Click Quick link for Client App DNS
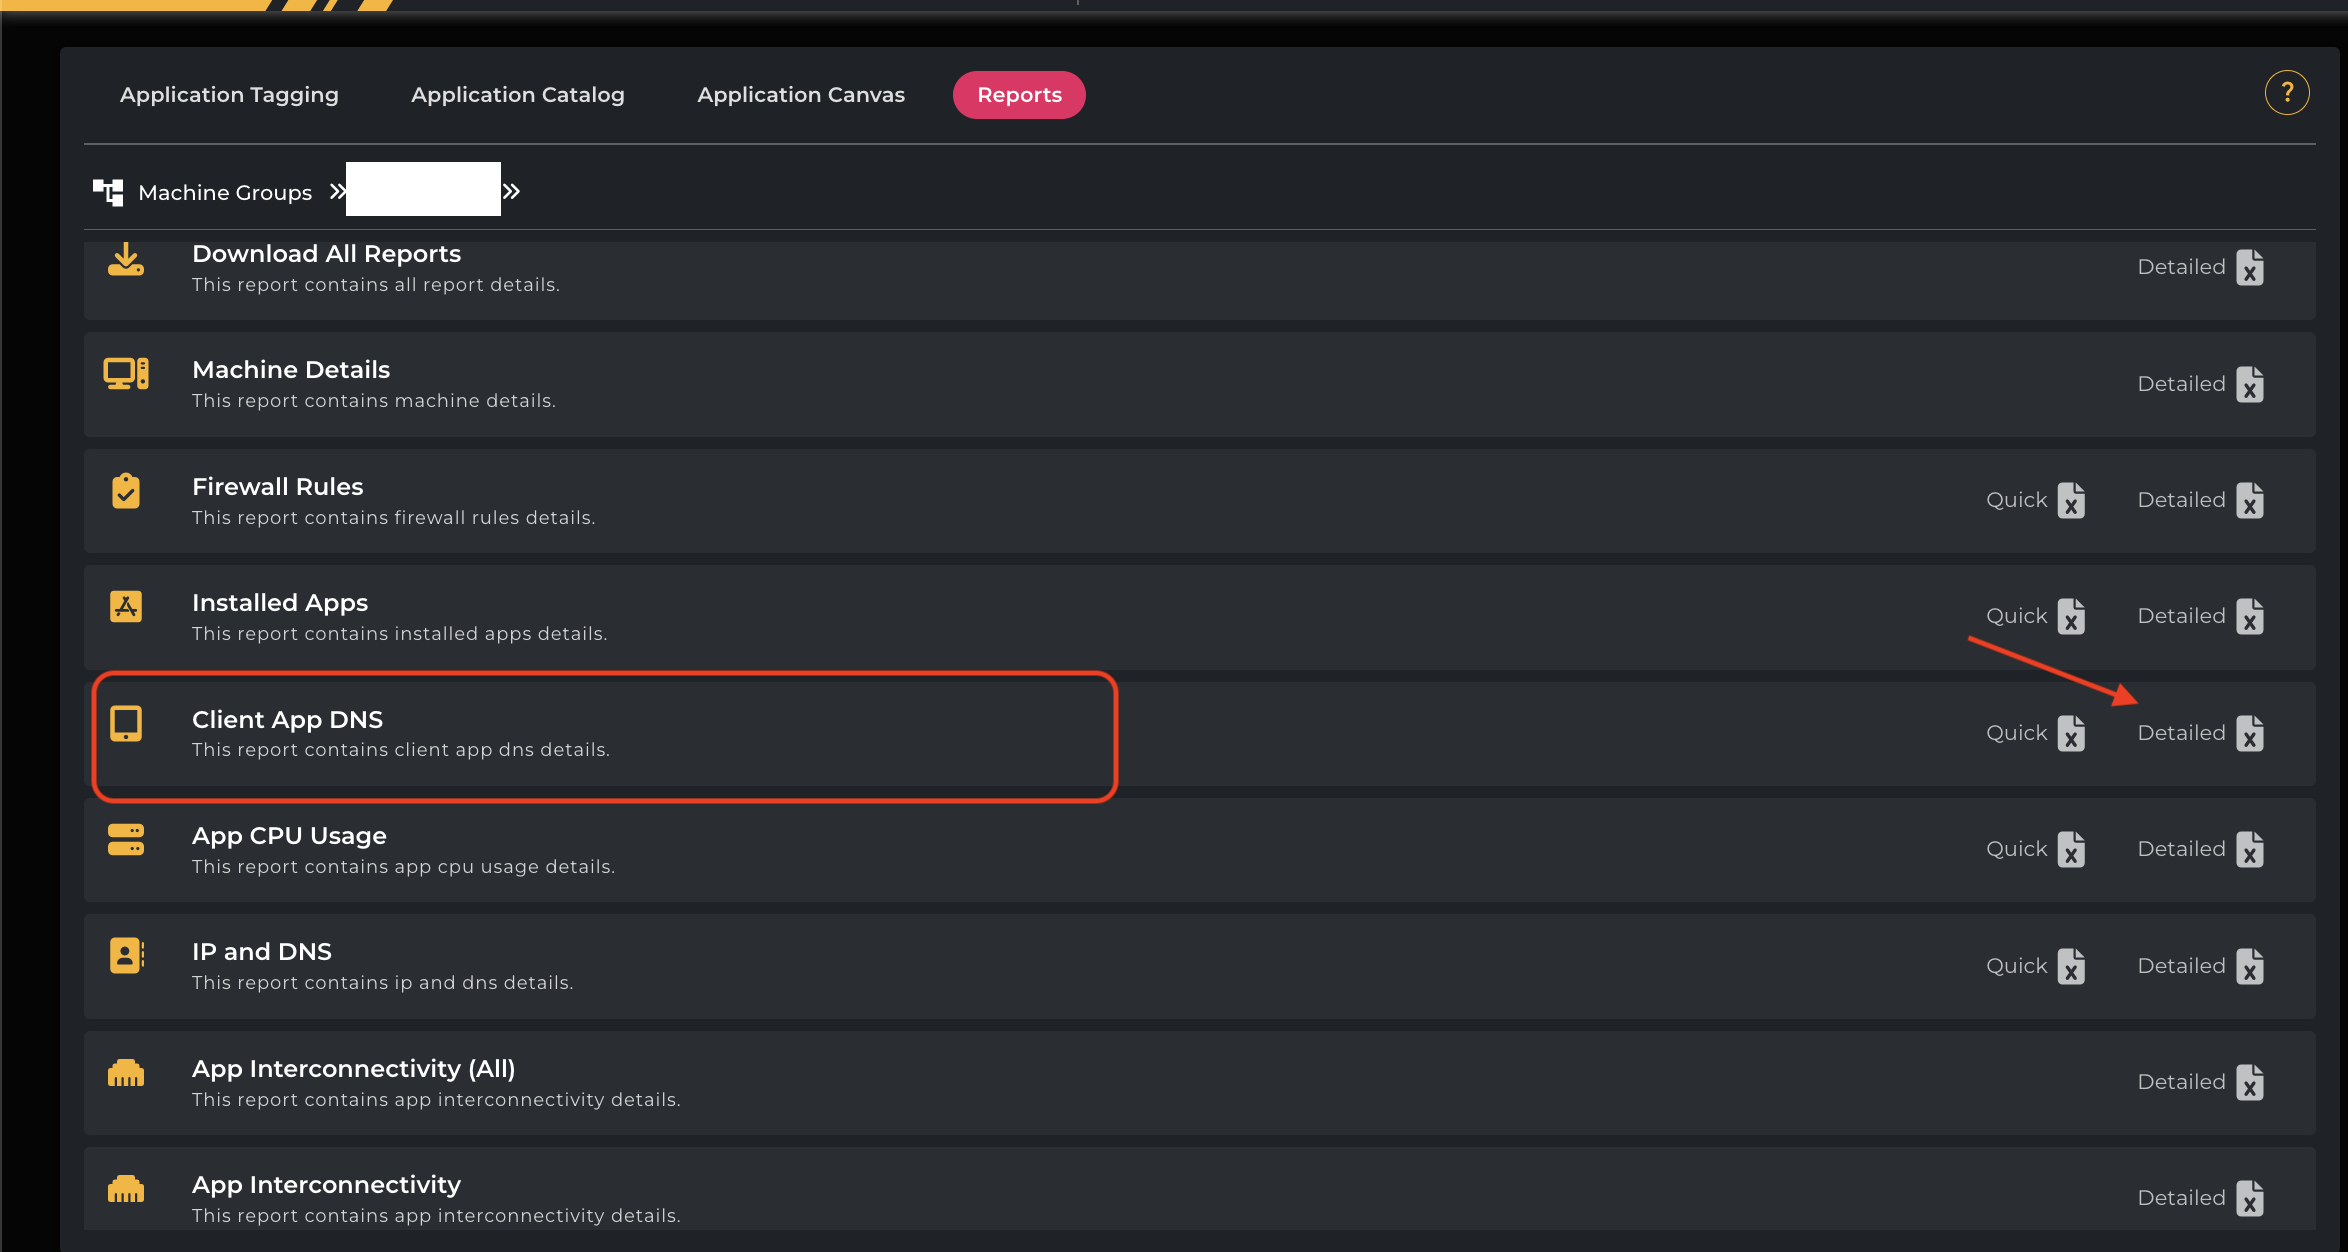 2016,733
